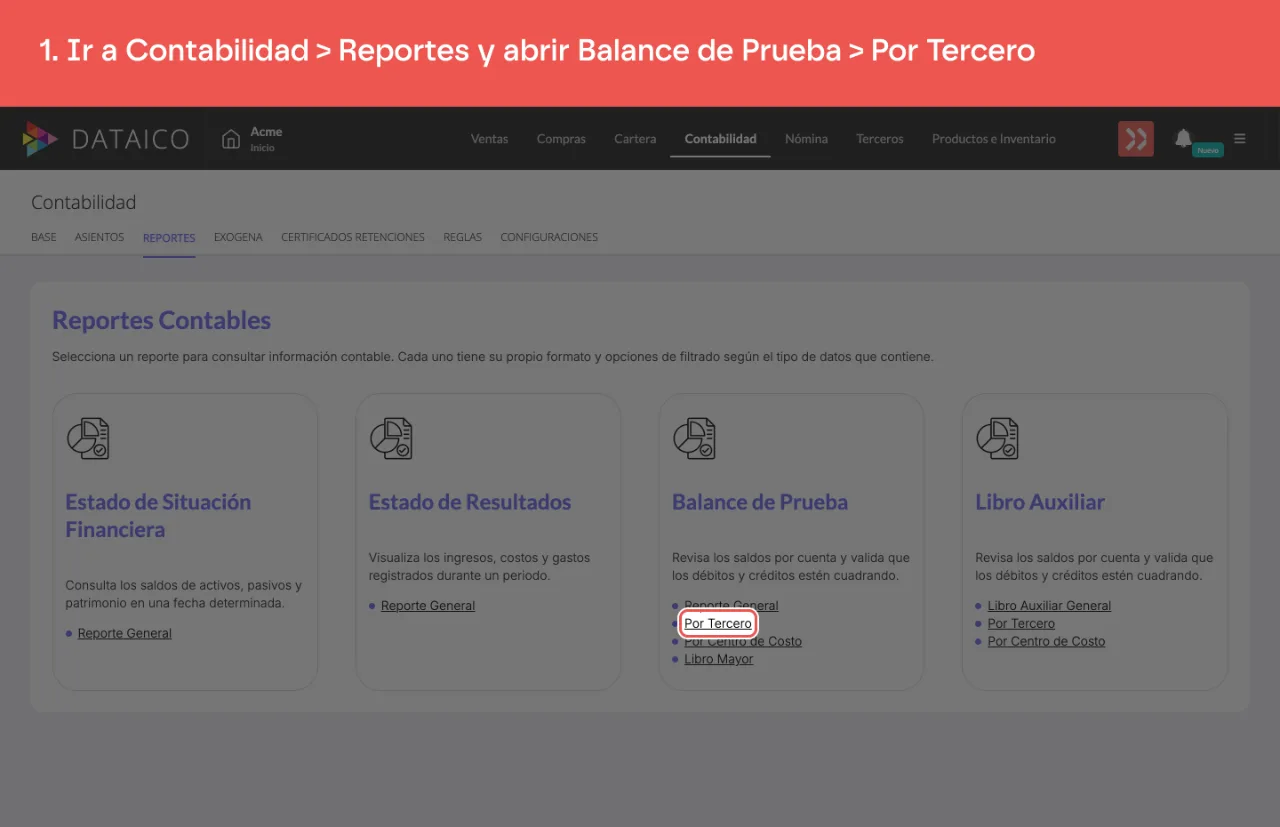Open the hamburger menu icon
The width and height of the screenshot is (1280, 827).
tap(1240, 139)
